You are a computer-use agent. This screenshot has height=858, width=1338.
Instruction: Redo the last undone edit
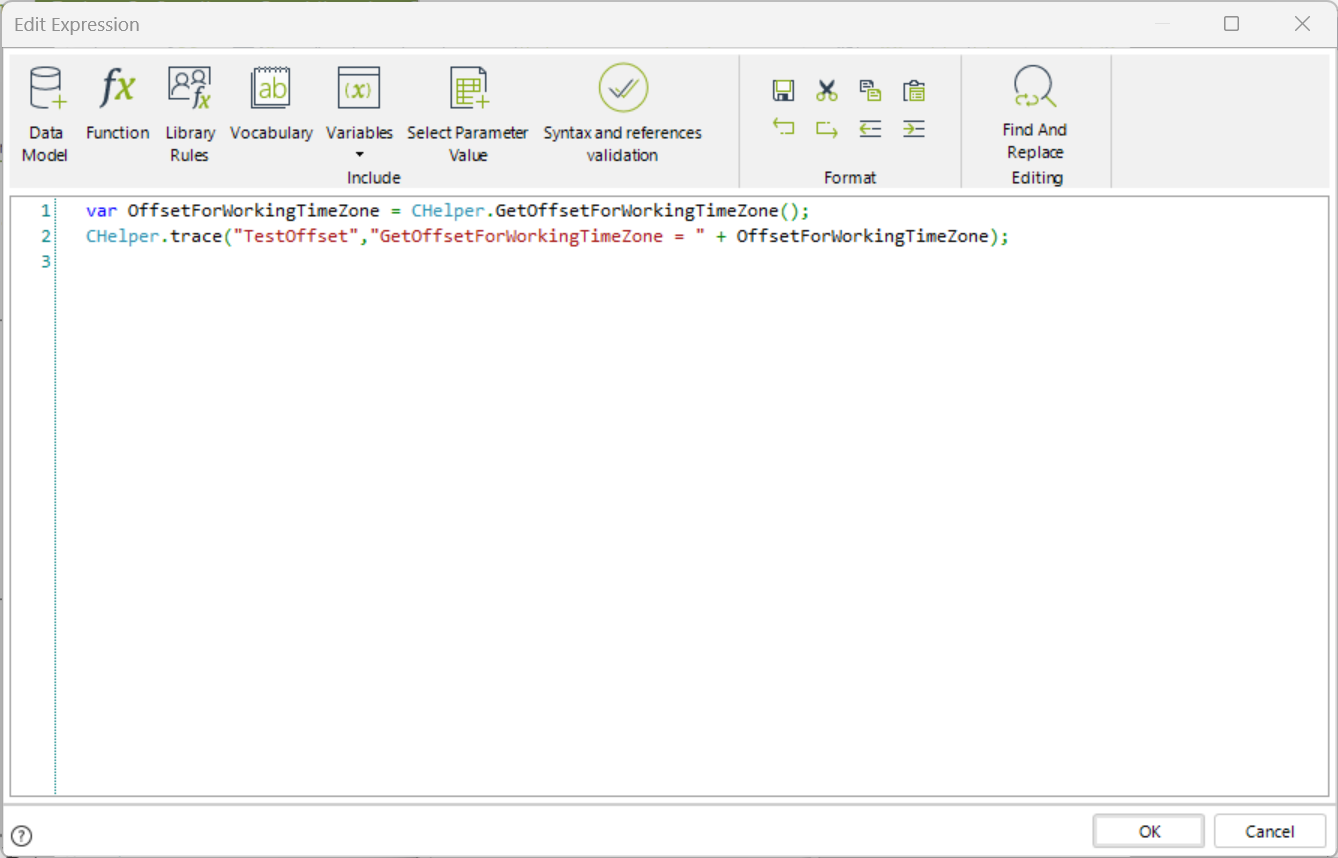click(826, 128)
